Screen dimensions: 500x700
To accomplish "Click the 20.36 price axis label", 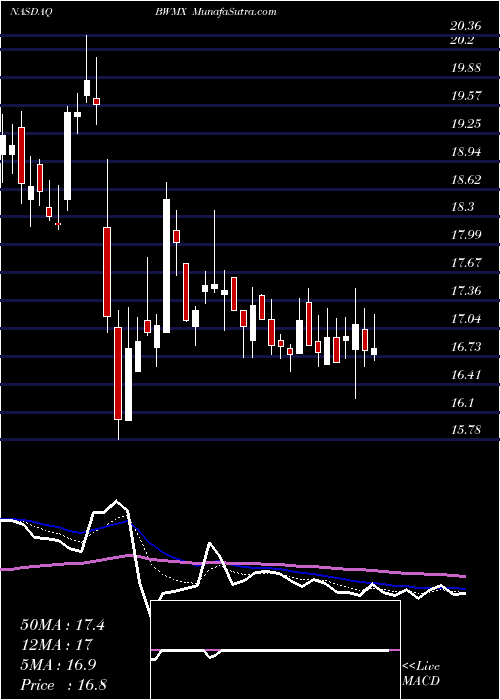I will [466, 27].
